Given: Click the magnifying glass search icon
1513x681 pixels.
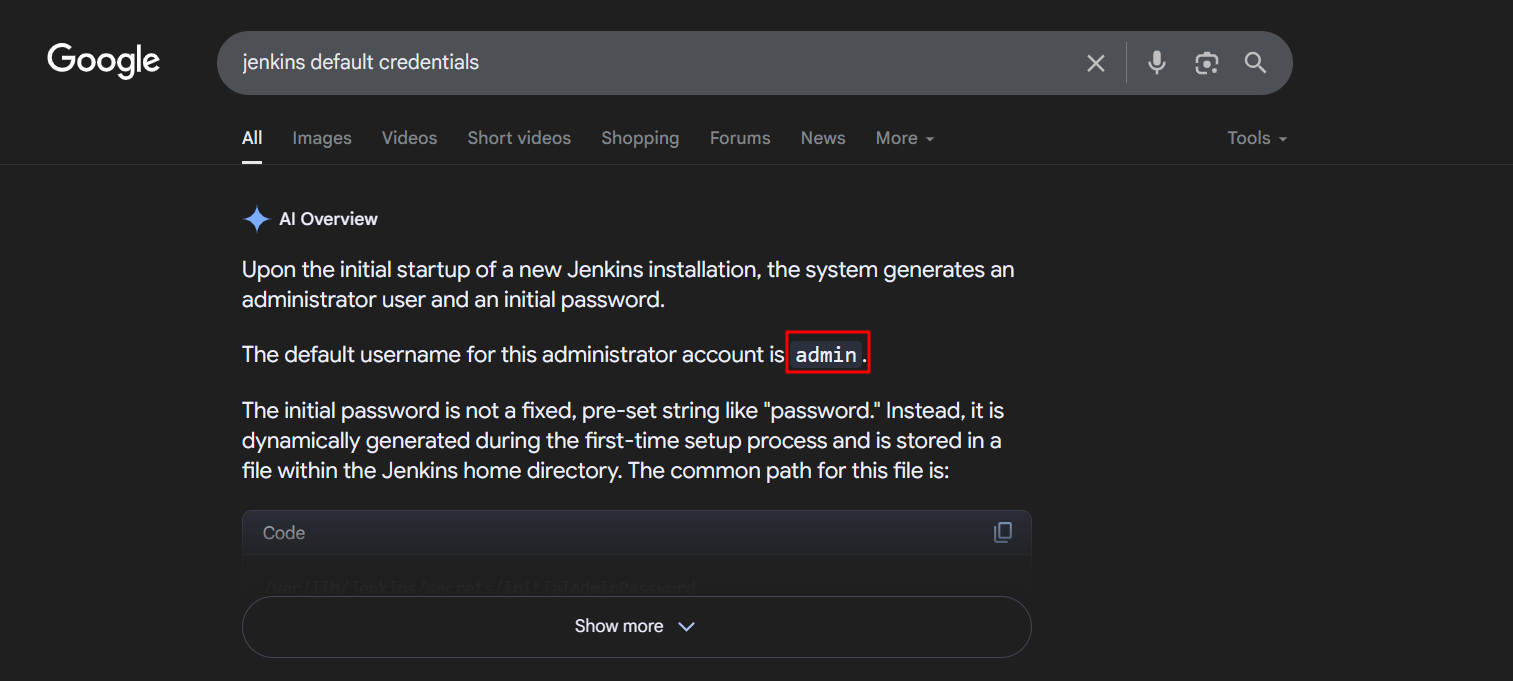Looking at the screenshot, I should tap(1256, 63).
